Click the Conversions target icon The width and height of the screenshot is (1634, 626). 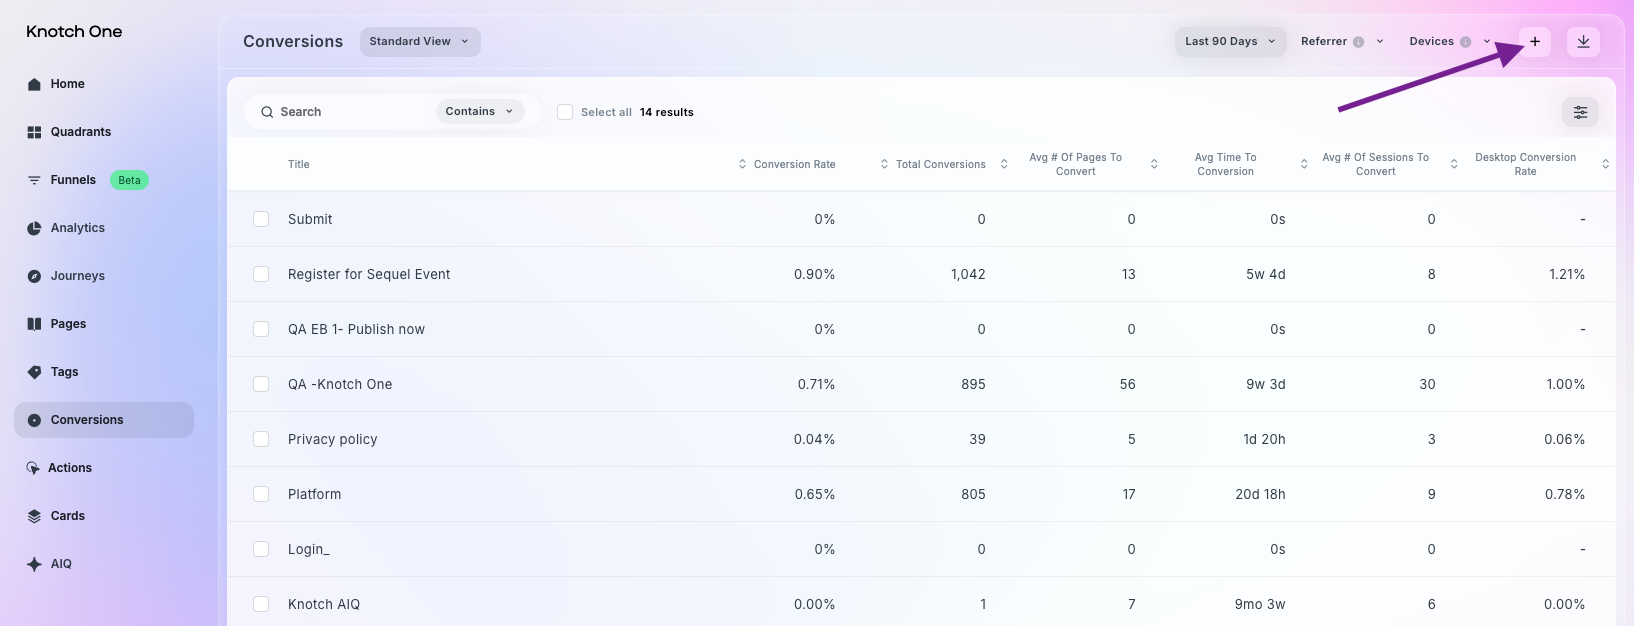pyautogui.click(x=34, y=420)
